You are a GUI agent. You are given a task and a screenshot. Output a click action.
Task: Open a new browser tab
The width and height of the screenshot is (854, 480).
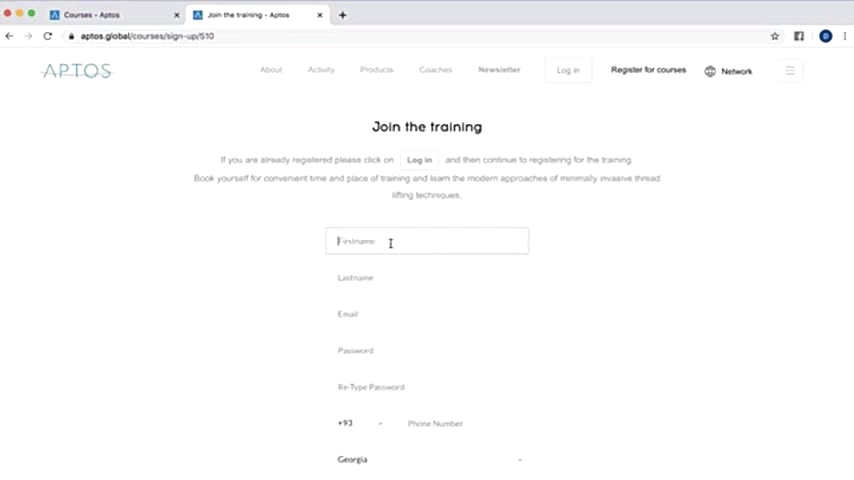343,15
